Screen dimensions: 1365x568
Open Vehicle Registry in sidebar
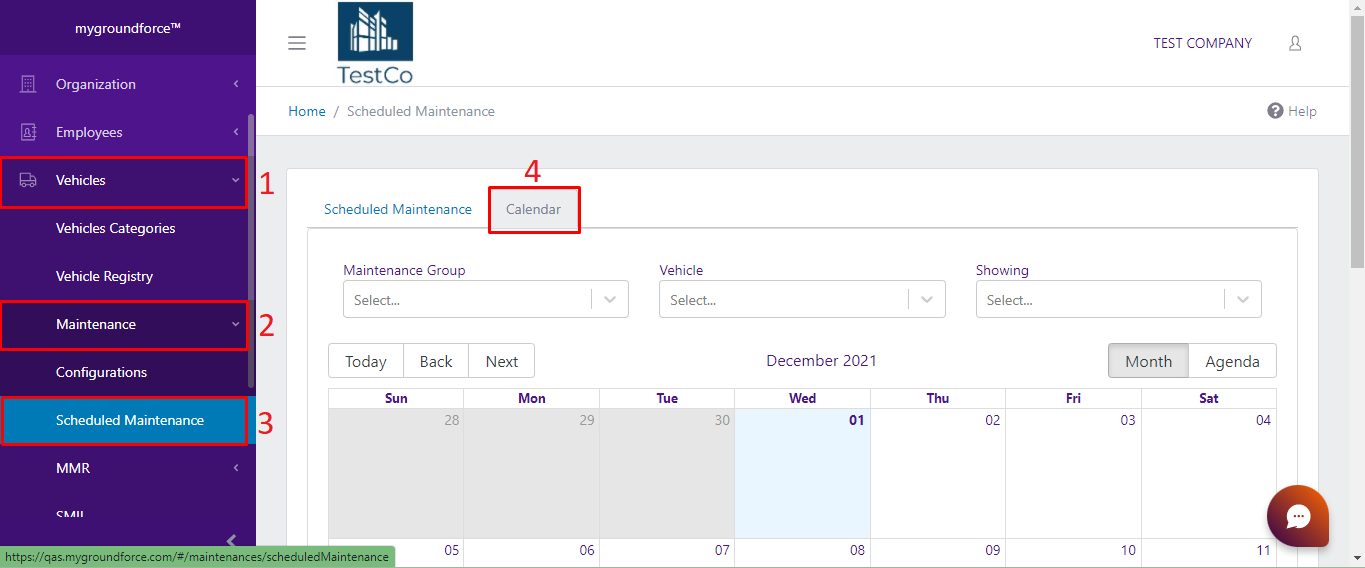pyautogui.click(x=105, y=276)
